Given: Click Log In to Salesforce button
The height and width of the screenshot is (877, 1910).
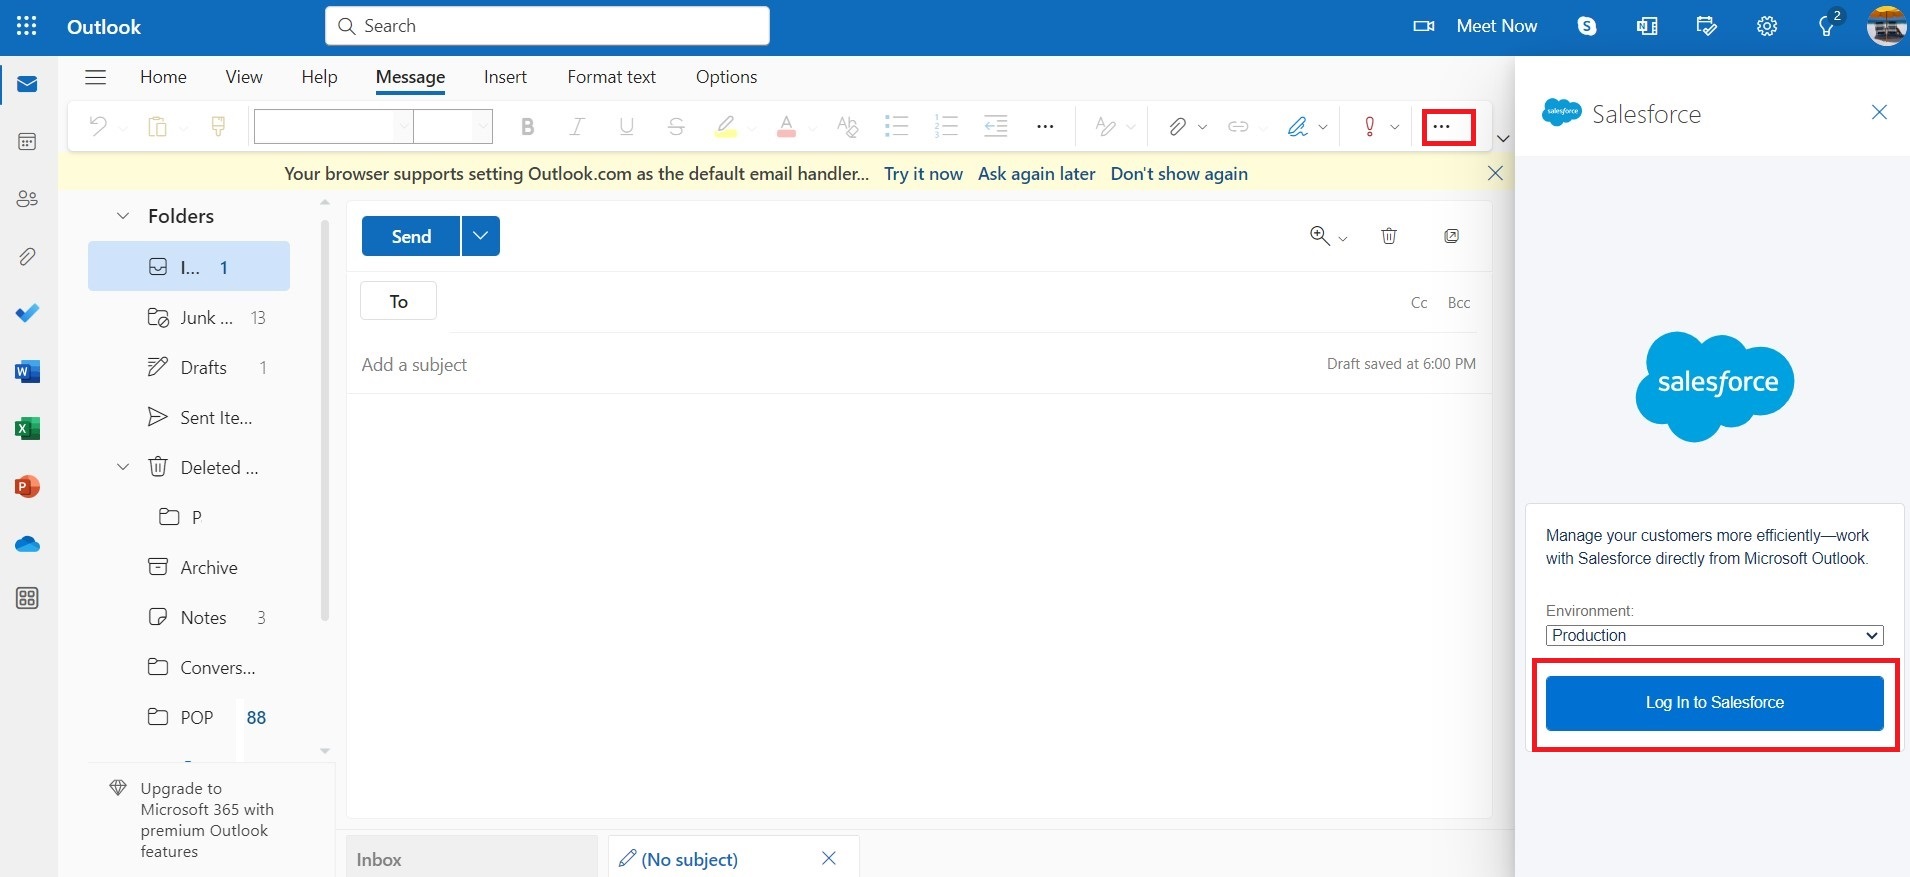Looking at the screenshot, I should (x=1714, y=703).
